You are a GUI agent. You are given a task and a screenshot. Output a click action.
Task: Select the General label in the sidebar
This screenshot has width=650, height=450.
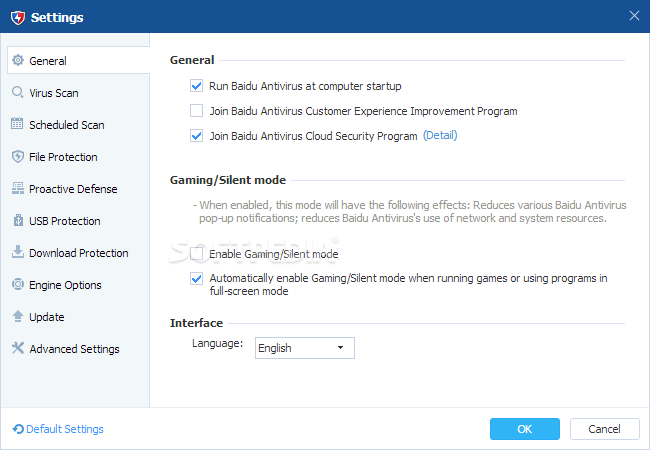coord(48,61)
